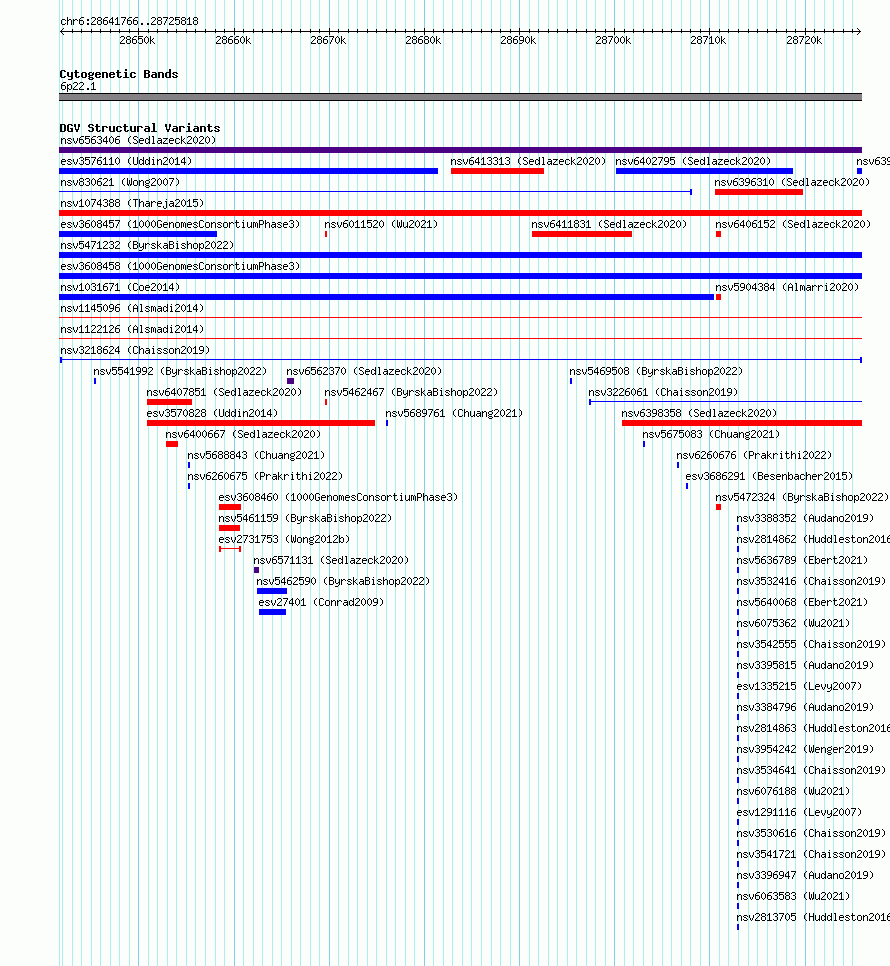This screenshot has height=966, width=890.
Task: Select the nsv3388352 (Audano2019) label
Action: coord(805,518)
